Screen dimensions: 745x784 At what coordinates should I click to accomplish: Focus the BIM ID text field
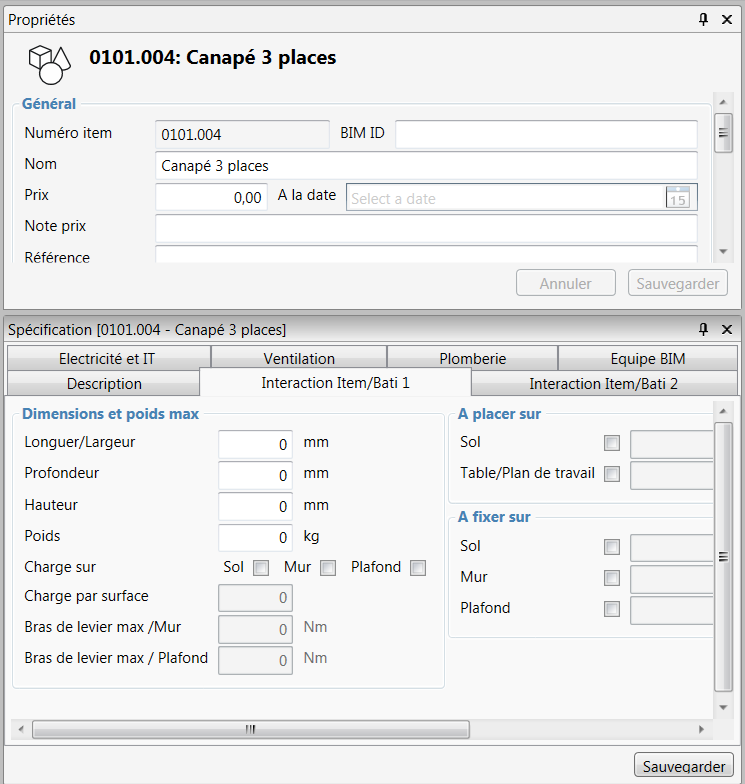546,134
